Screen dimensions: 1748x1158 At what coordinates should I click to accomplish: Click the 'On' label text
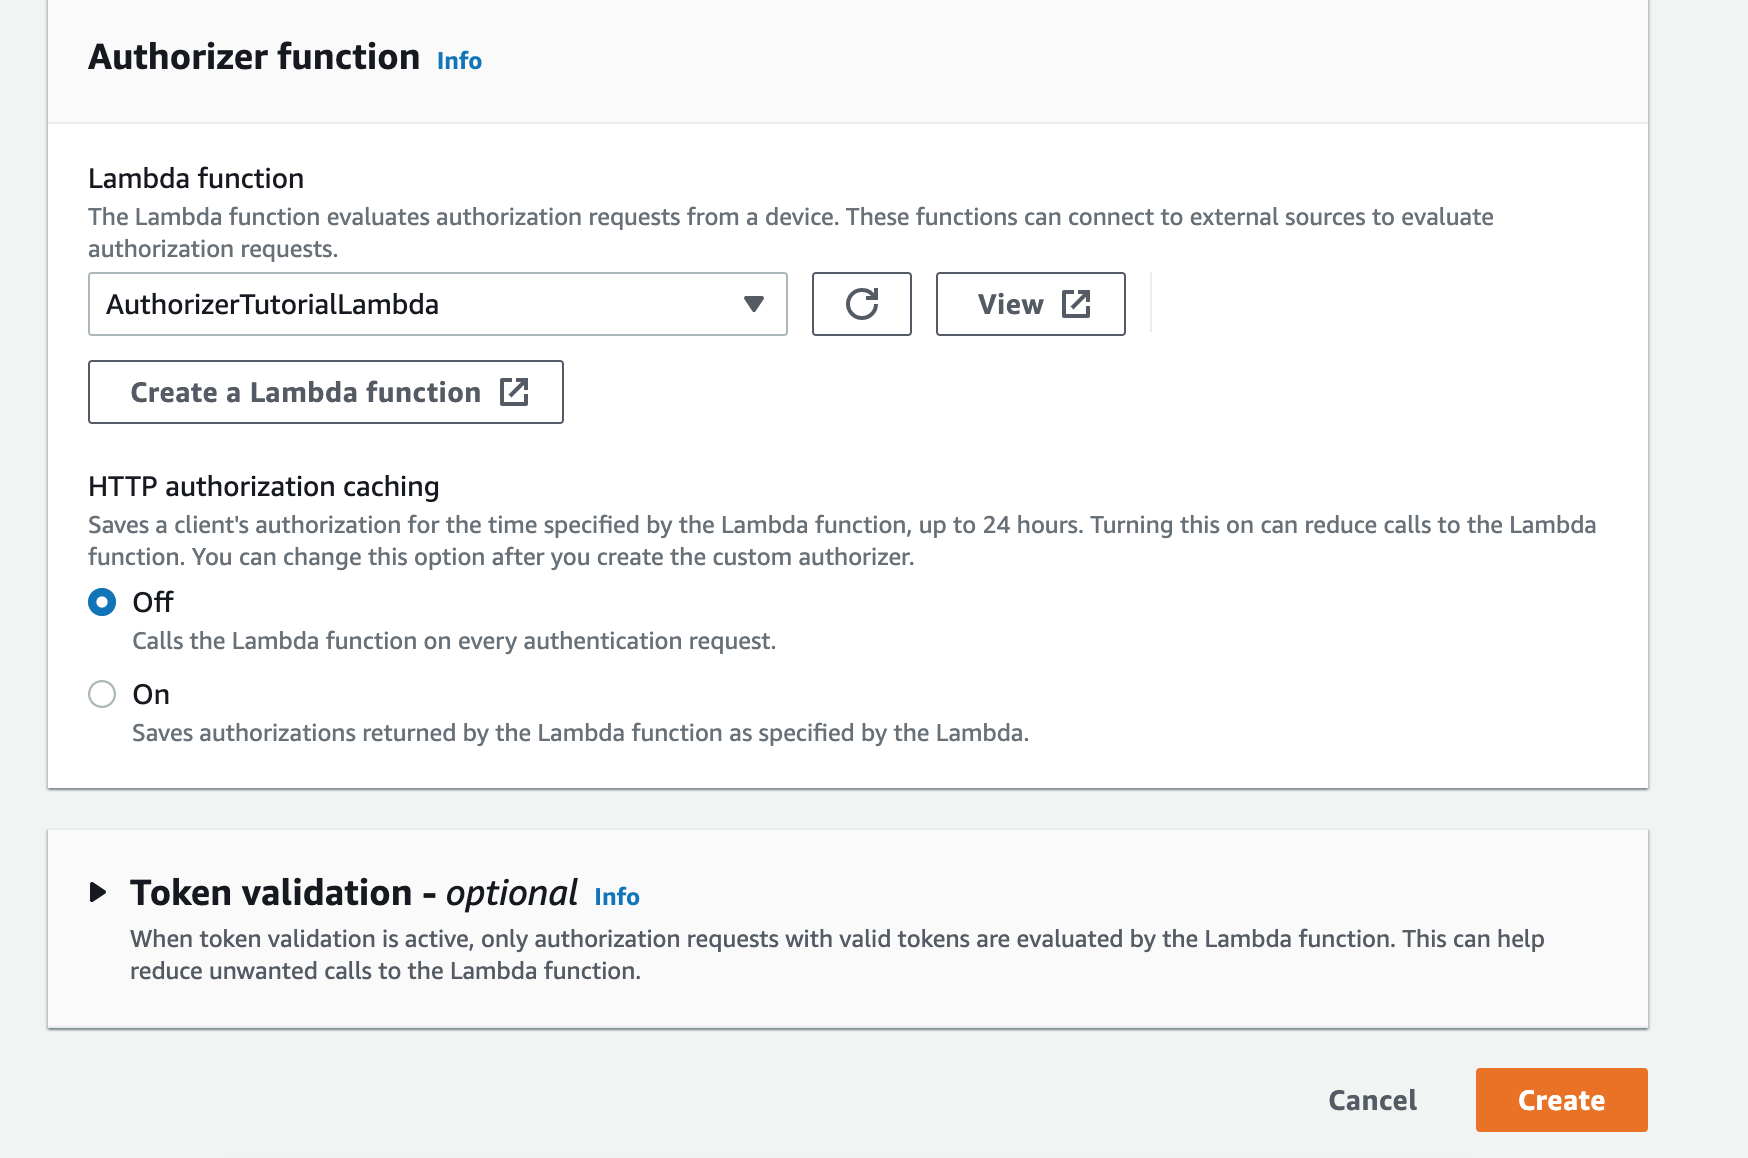coord(151,694)
